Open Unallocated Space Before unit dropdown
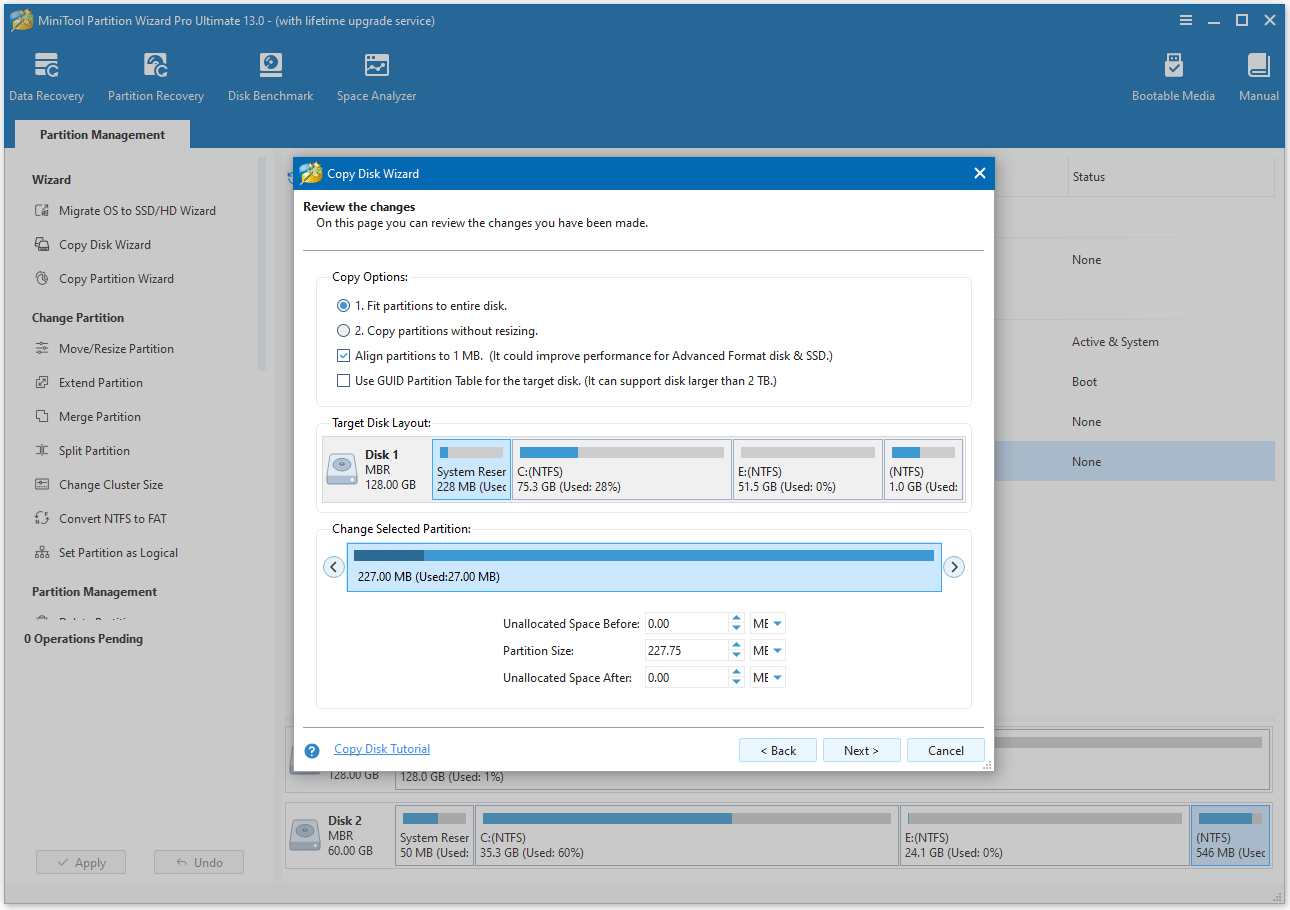This screenshot has height=910, width=1290. [767, 622]
